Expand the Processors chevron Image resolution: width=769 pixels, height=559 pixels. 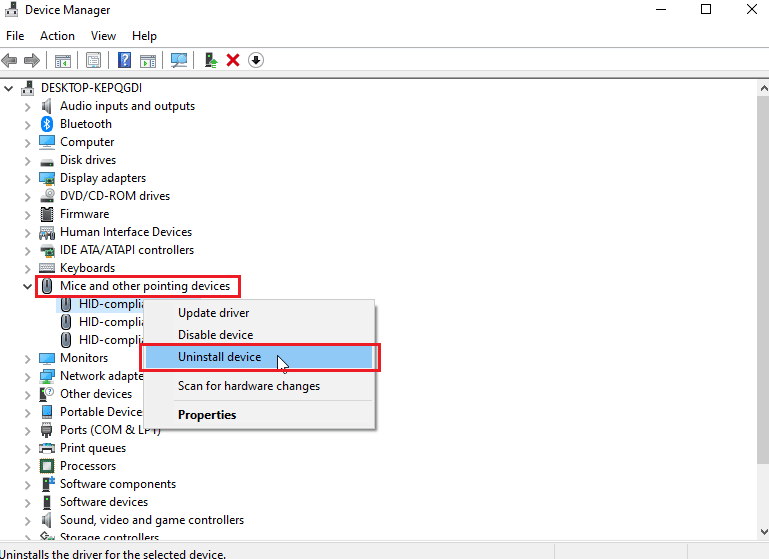(x=27, y=466)
